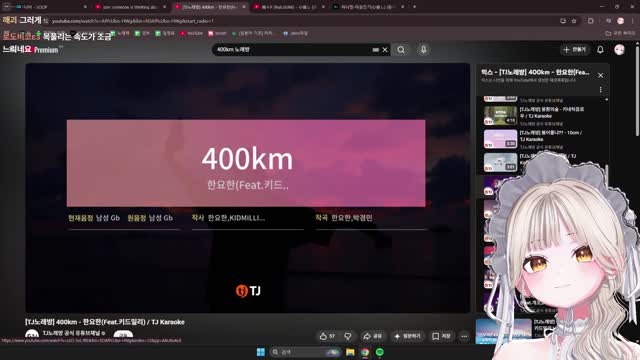Open on-screen keyboard icon in search box

click(x=376, y=50)
